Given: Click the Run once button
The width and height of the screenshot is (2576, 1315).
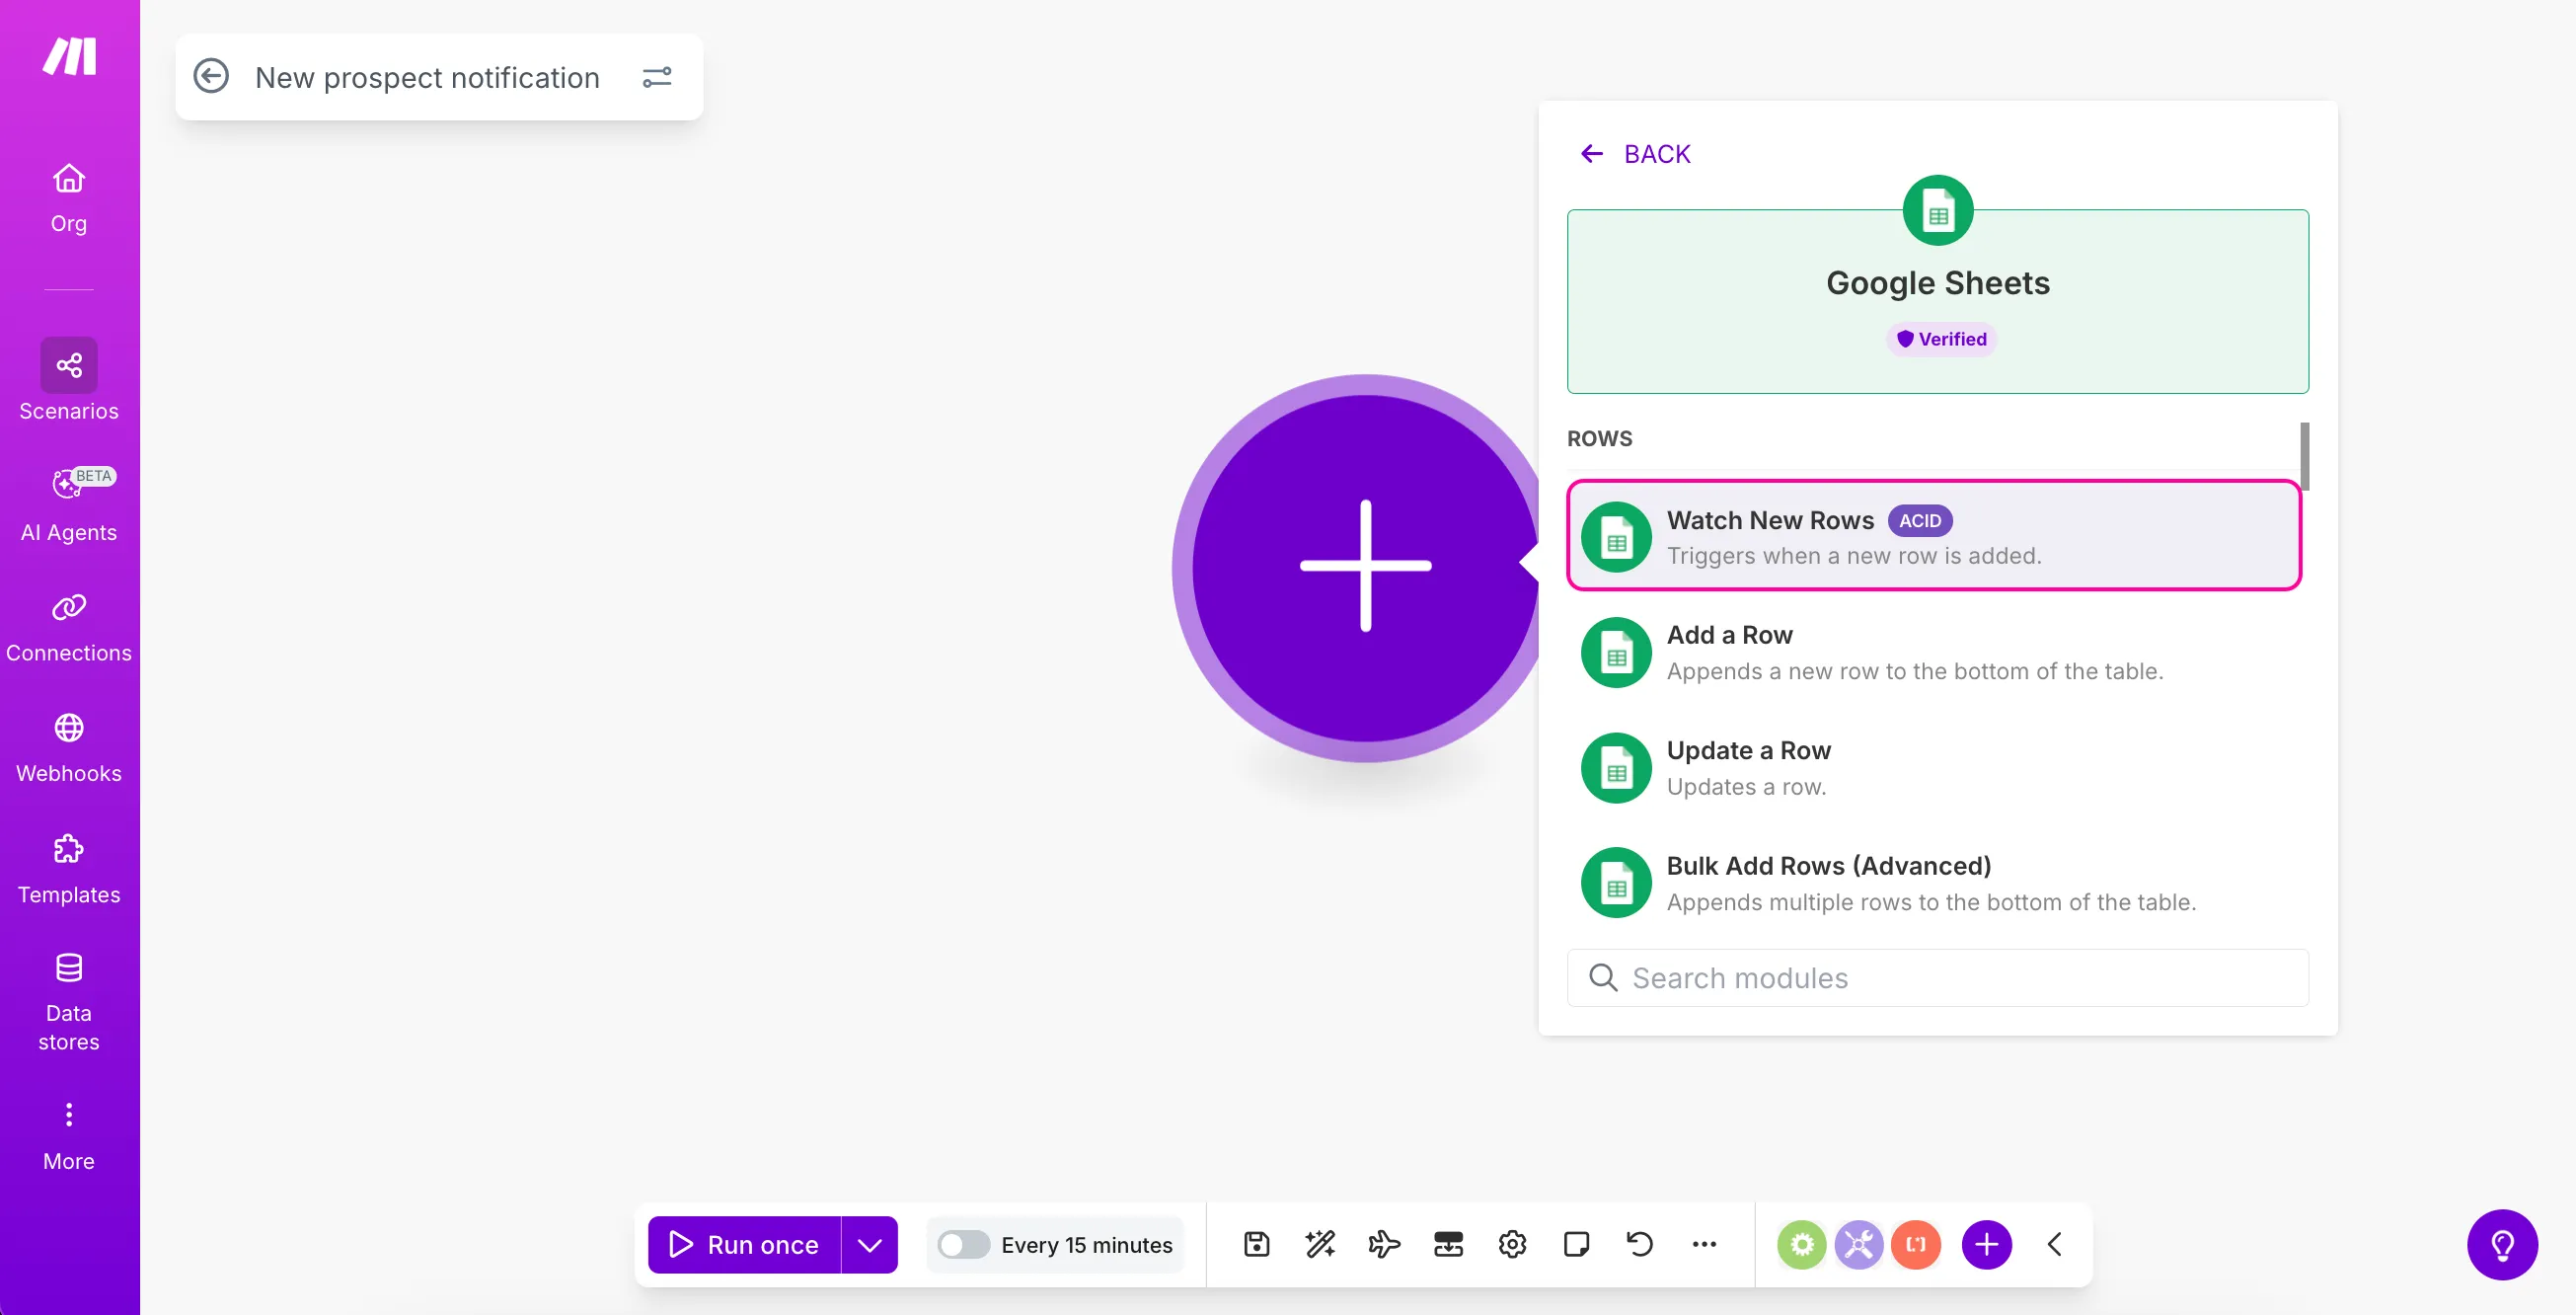Looking at the screenshot, I should click(744, 1245).
